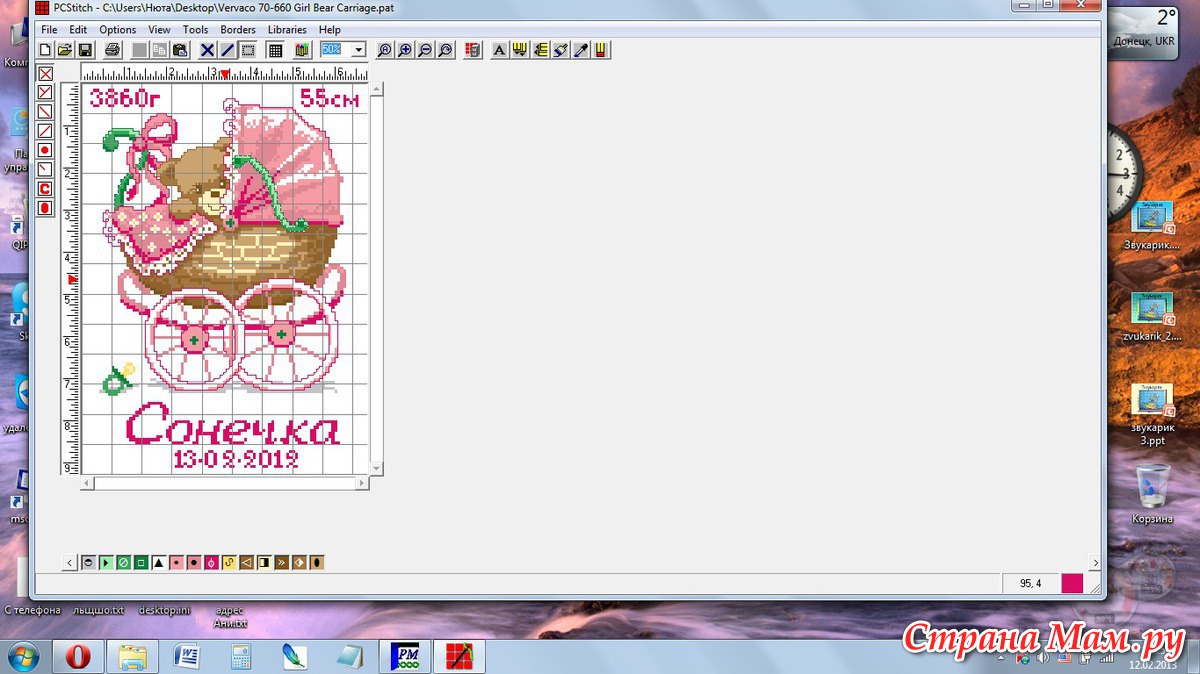Screen dimensions: 1200x674
Task: Open the Help menu
Action: [x=330, y=30]
